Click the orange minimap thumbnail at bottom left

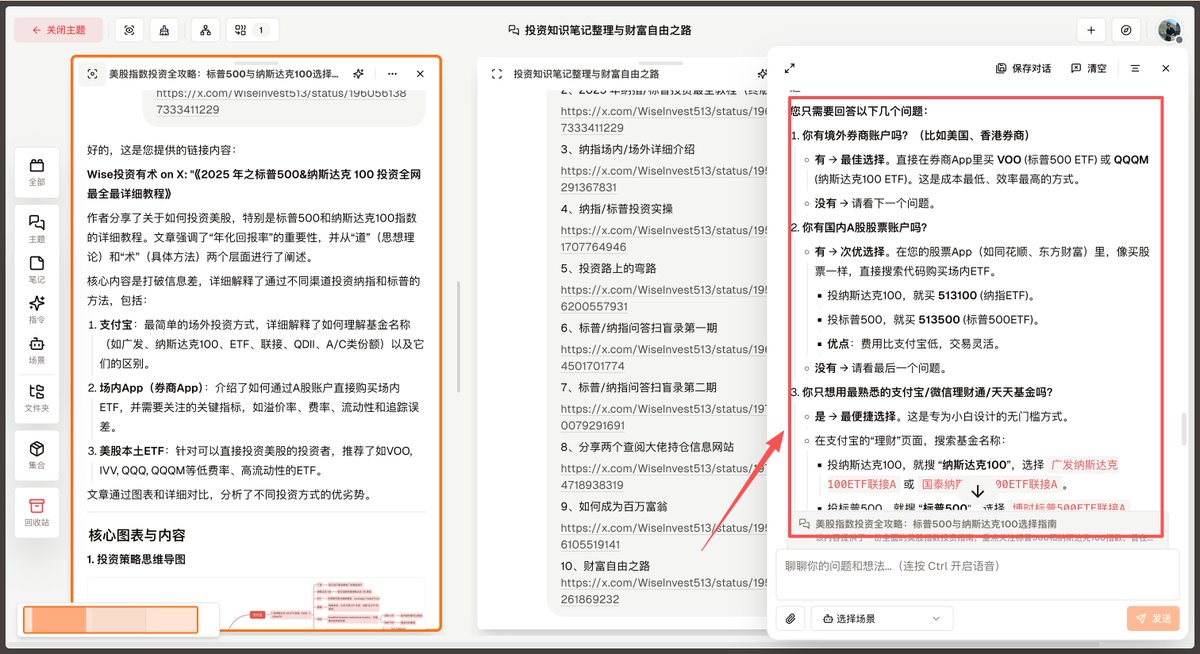tap(110, 619)
